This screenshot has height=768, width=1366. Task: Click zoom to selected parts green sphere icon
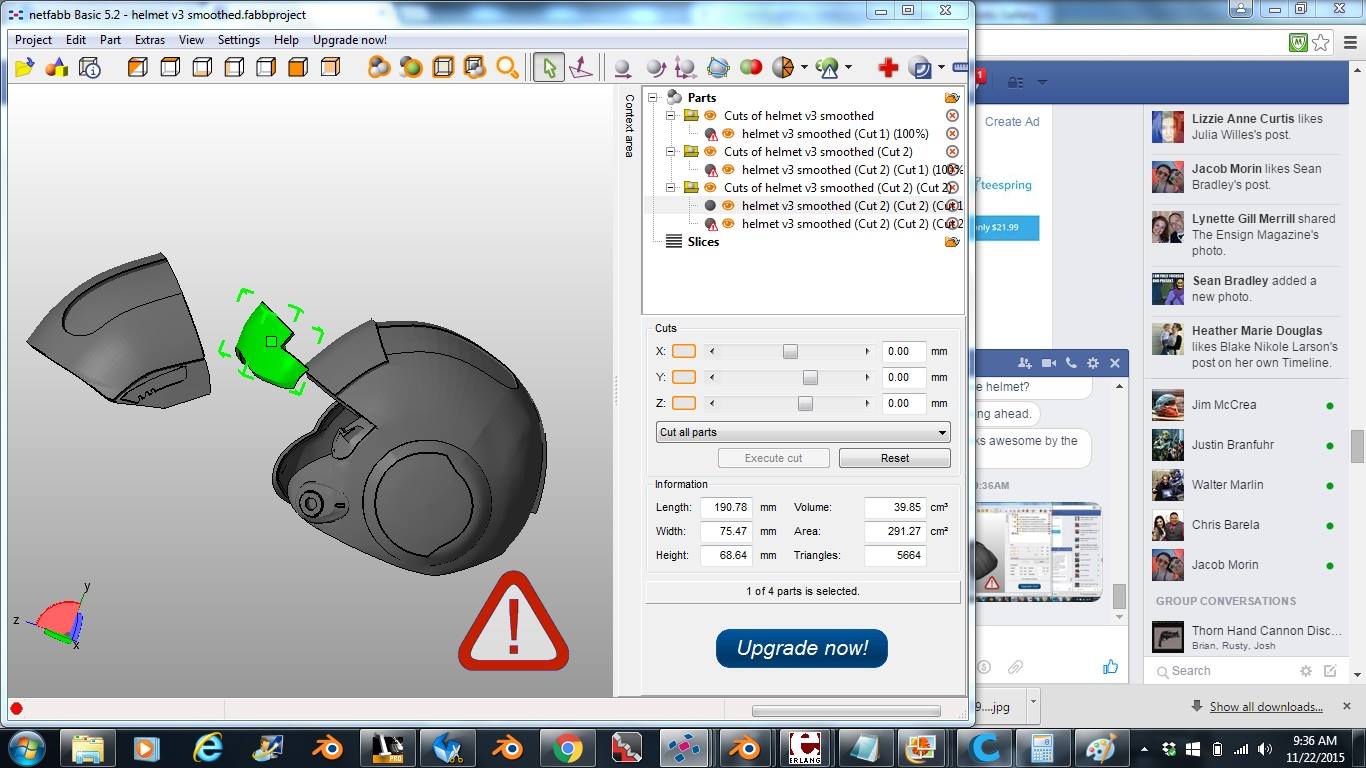411,68
